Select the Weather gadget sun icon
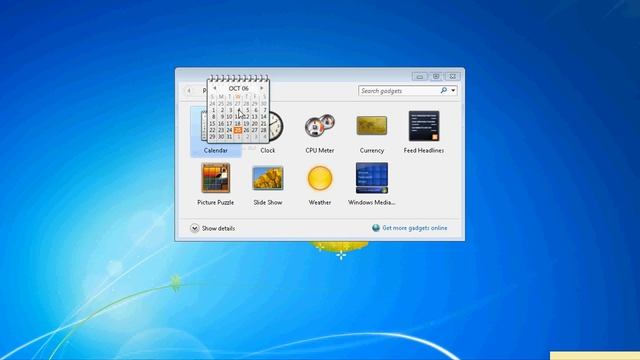Screen dimensions: 640x360 320,178
